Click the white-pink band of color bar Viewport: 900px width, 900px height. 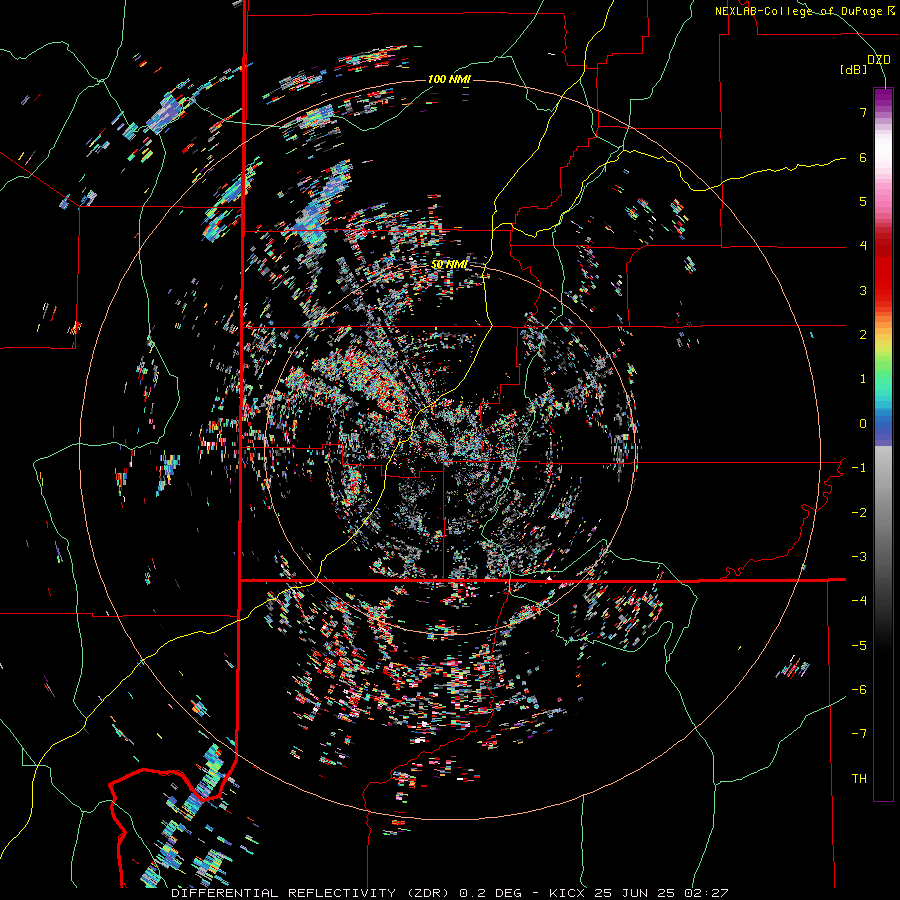[883, 155]
